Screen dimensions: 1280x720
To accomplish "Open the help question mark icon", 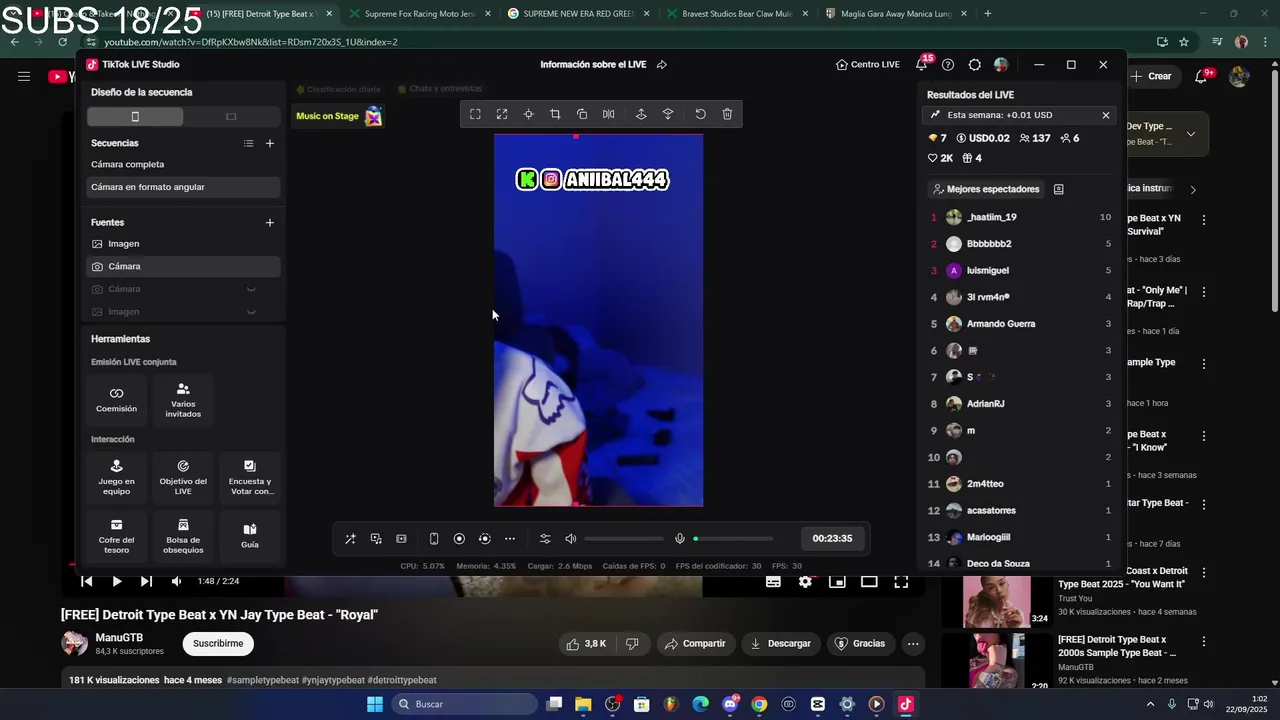I will point(948,65).
